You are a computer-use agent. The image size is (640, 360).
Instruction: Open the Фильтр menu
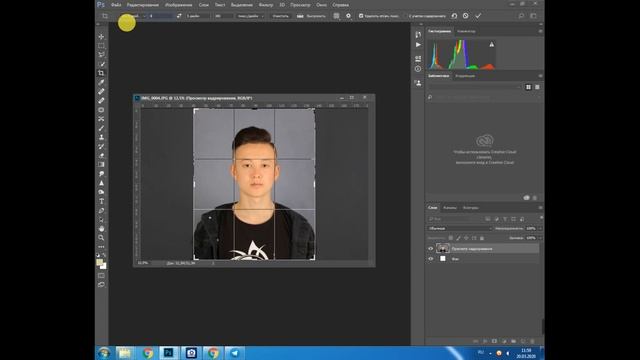pyautogui.click(x=266, y=5)
